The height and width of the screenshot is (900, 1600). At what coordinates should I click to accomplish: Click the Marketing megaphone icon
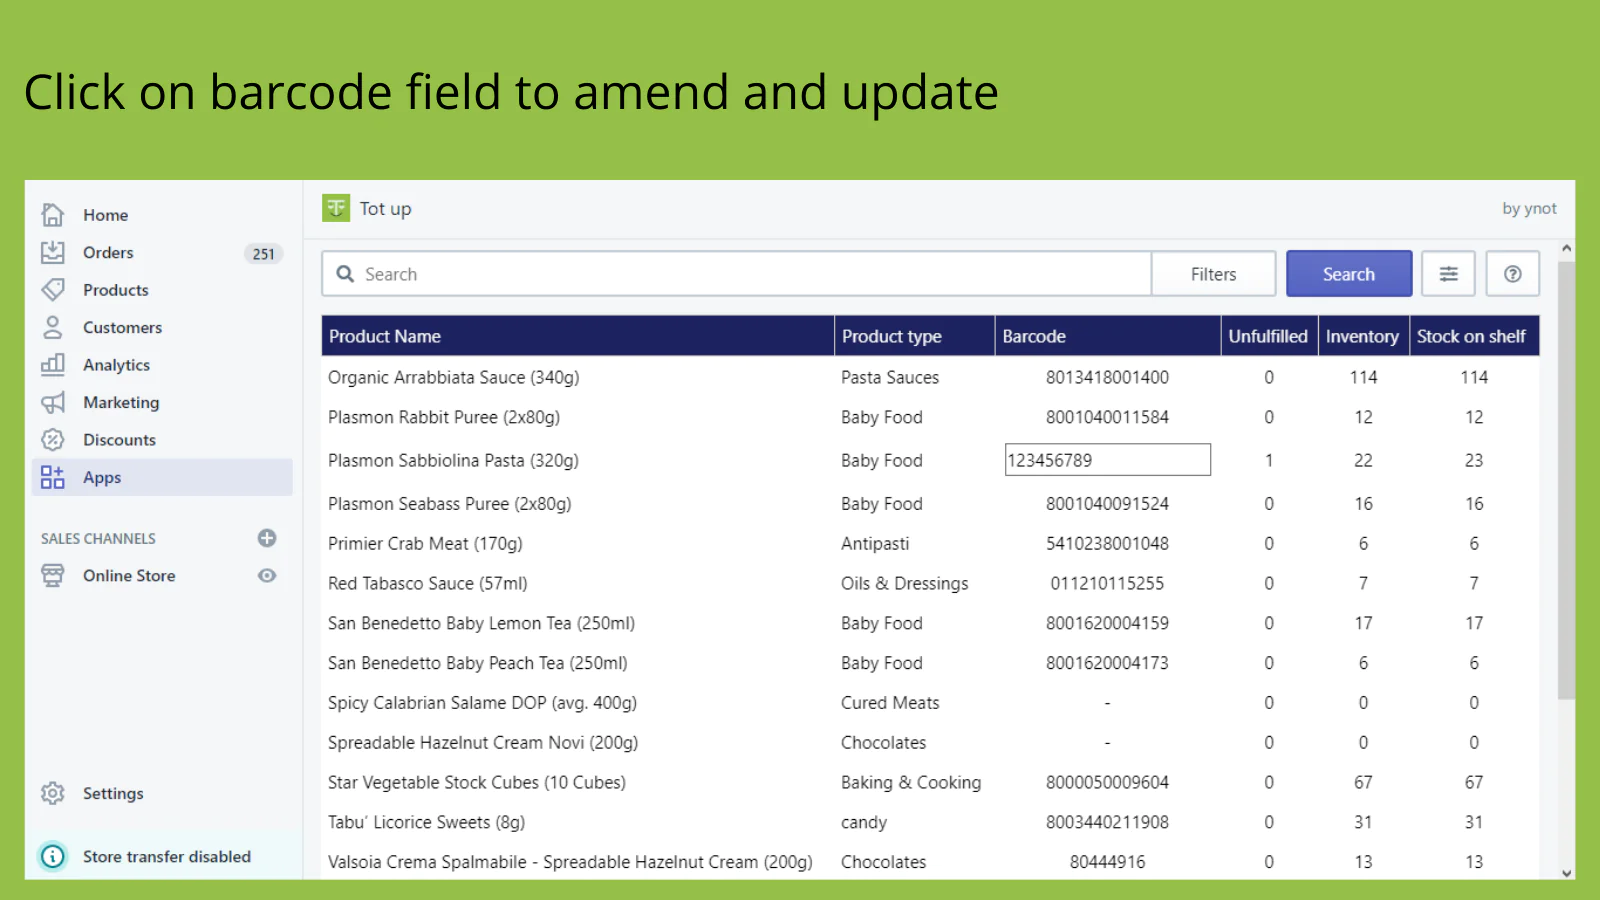(53, 402)
